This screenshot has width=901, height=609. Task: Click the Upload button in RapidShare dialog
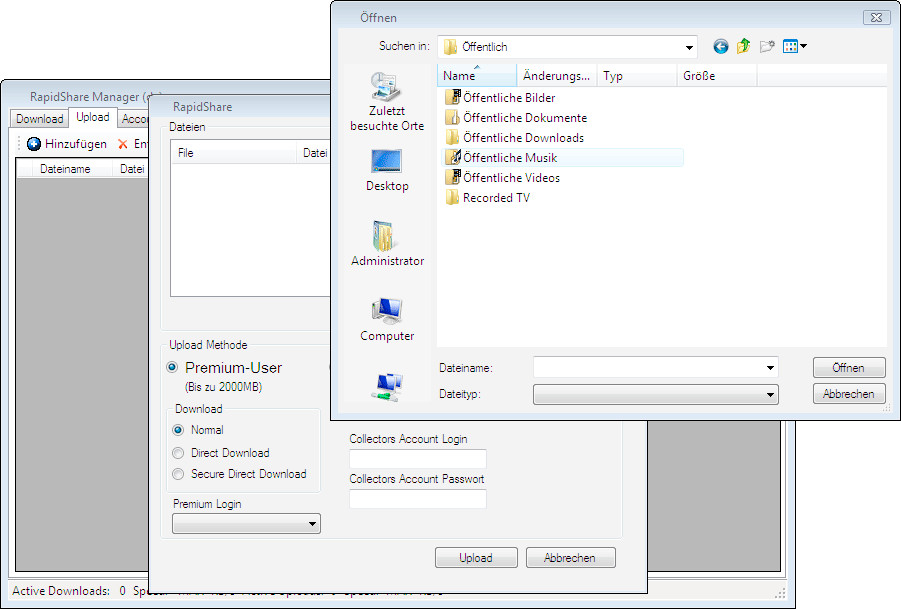coord(476,558)
